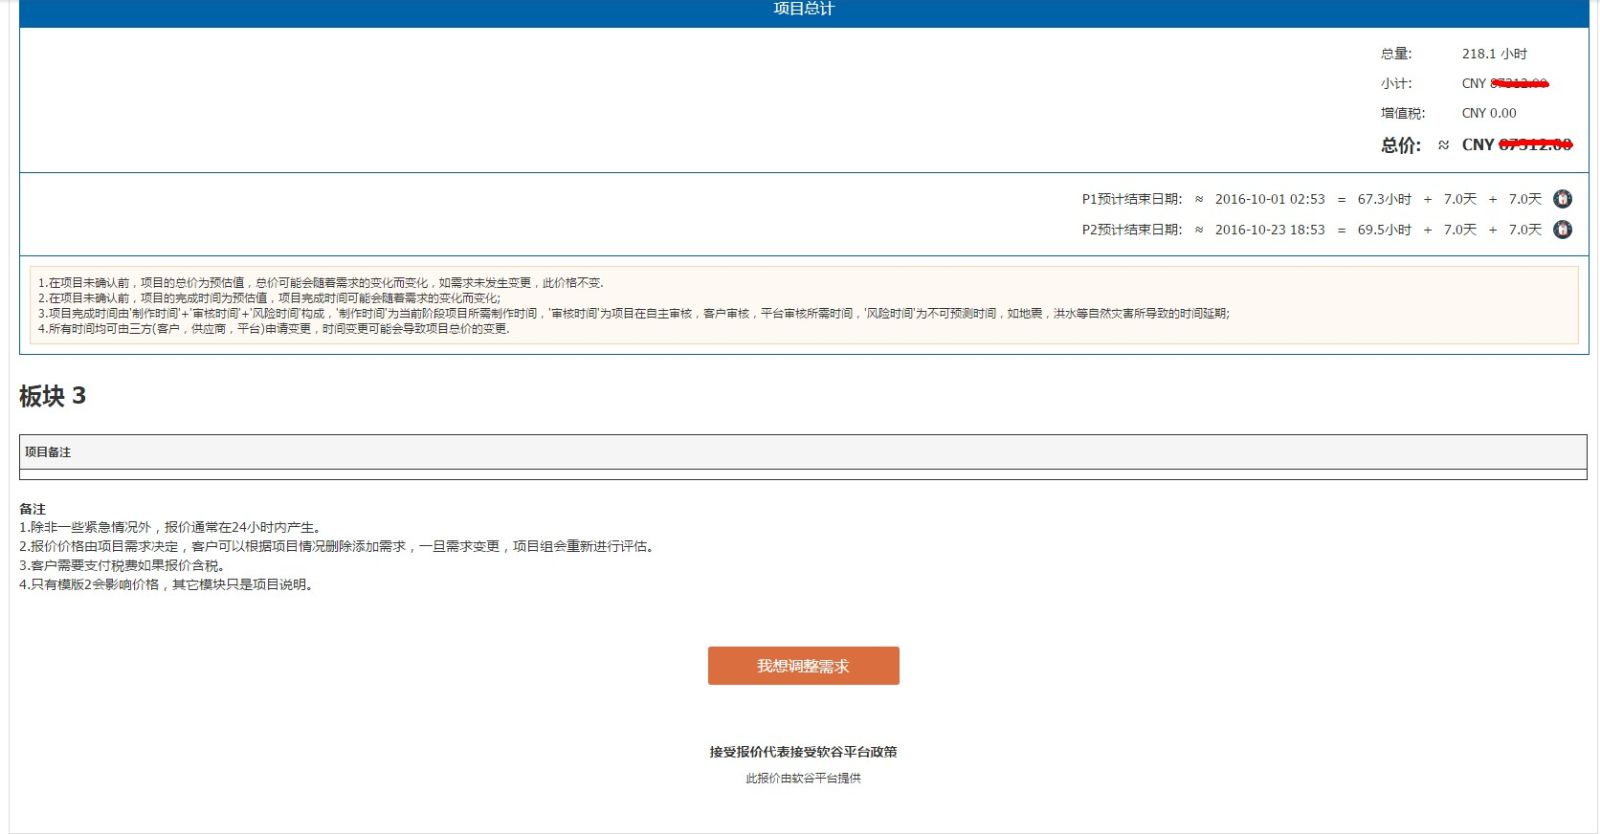Select the 69.5小时 duration value
1600x834 pixels.
(x=1384, y=230)
